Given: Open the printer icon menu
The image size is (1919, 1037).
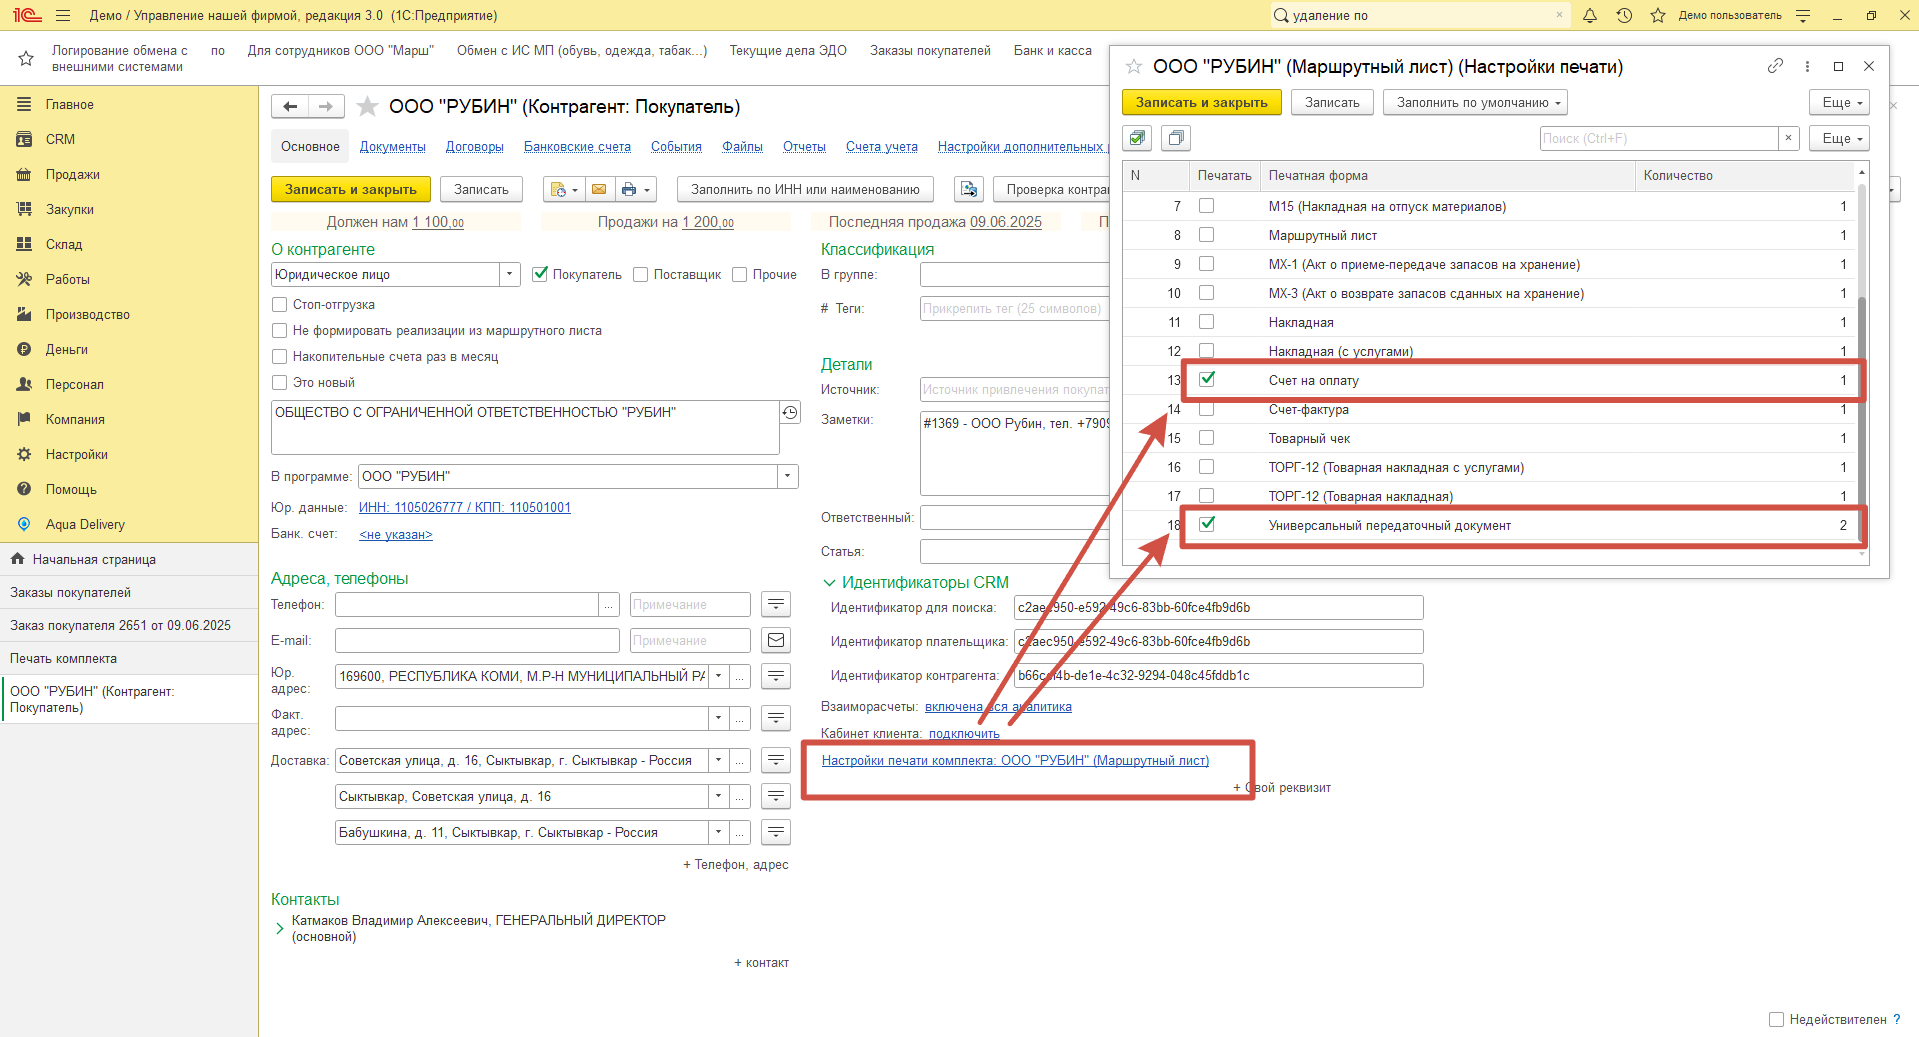Looking at the screenshot, I should coord(635,189).
